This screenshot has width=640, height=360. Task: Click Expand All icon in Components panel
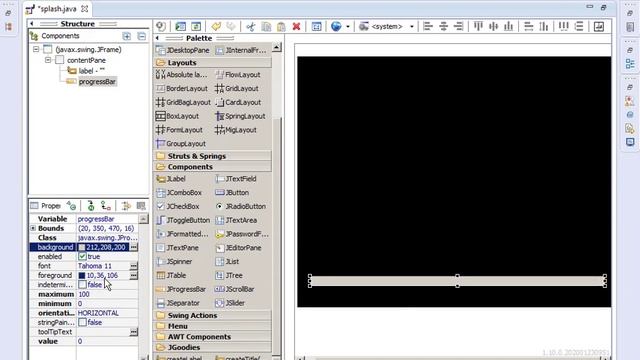click(127, 36)
